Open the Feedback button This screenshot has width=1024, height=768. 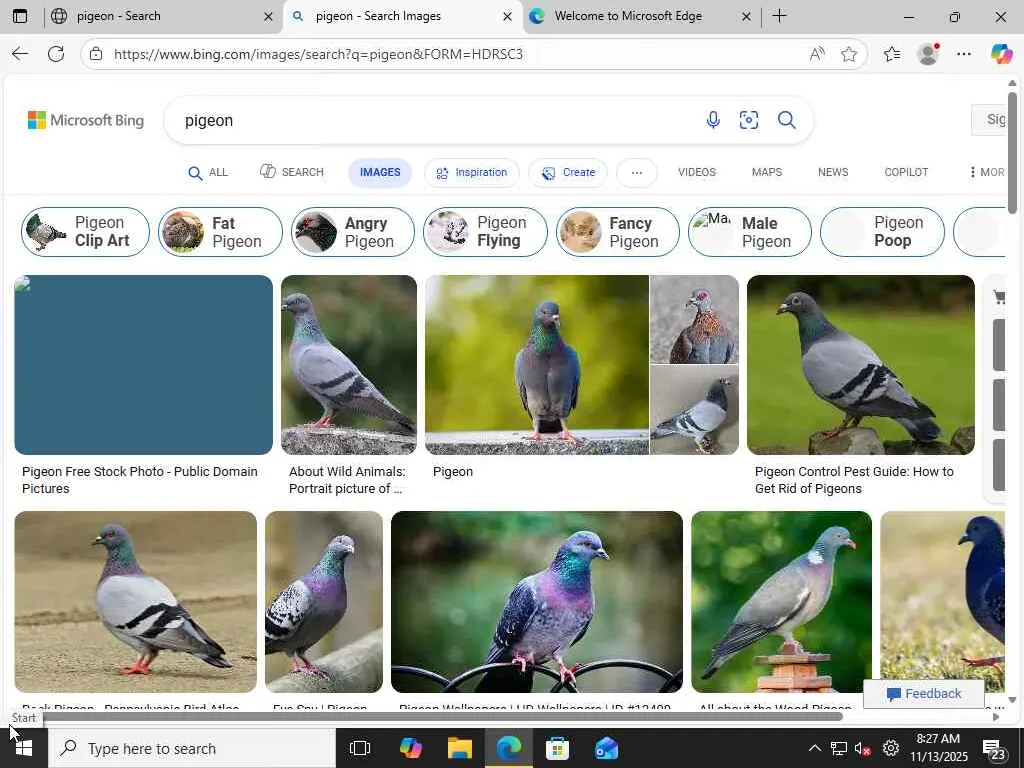pos(923,694)
